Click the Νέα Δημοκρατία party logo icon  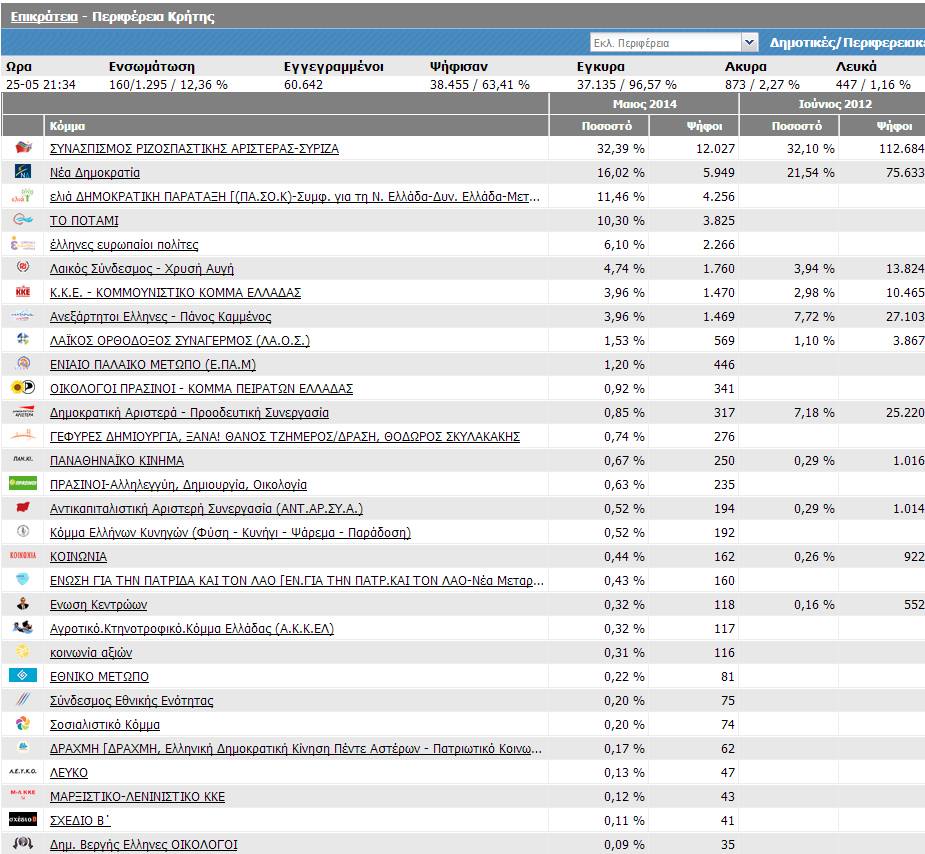pyautogui.click(x=24, y=172)
